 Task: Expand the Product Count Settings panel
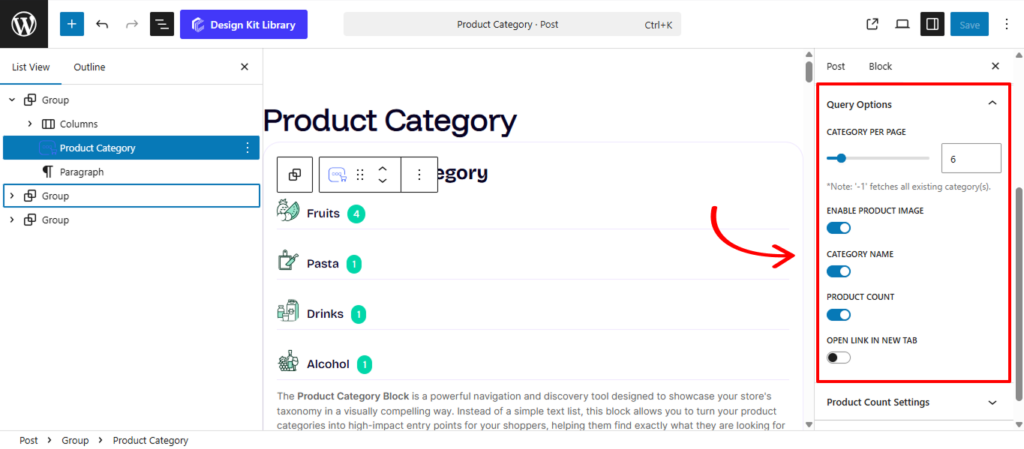(992, 402)
